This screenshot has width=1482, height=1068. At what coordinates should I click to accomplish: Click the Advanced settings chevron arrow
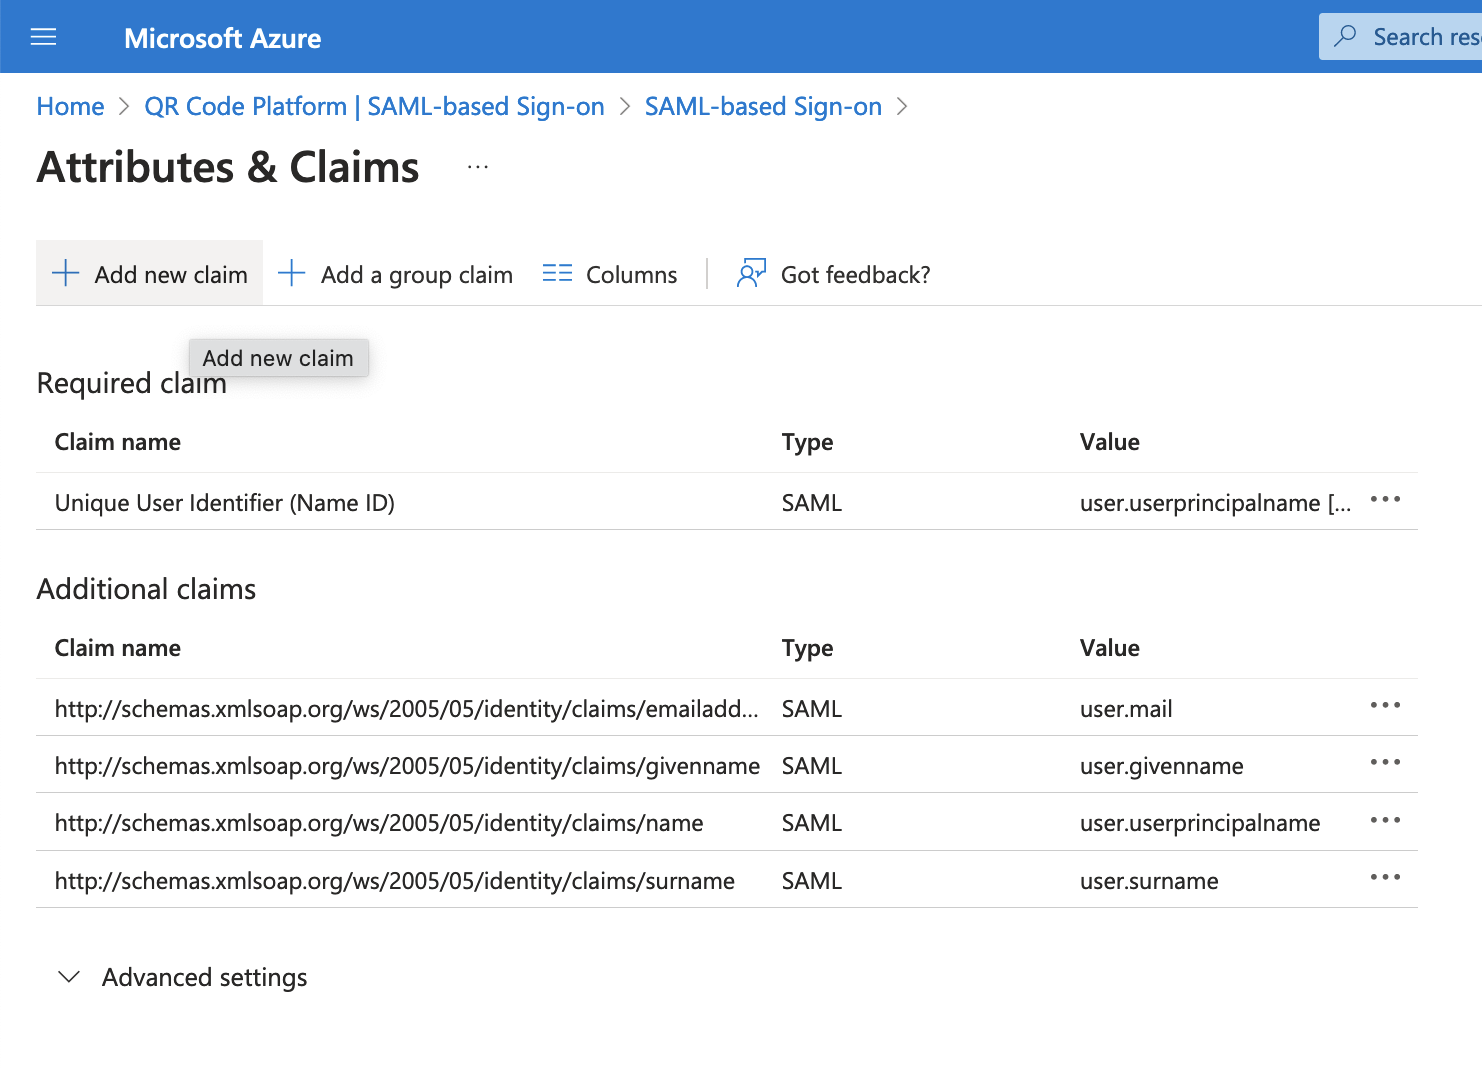tap(69, 976)
